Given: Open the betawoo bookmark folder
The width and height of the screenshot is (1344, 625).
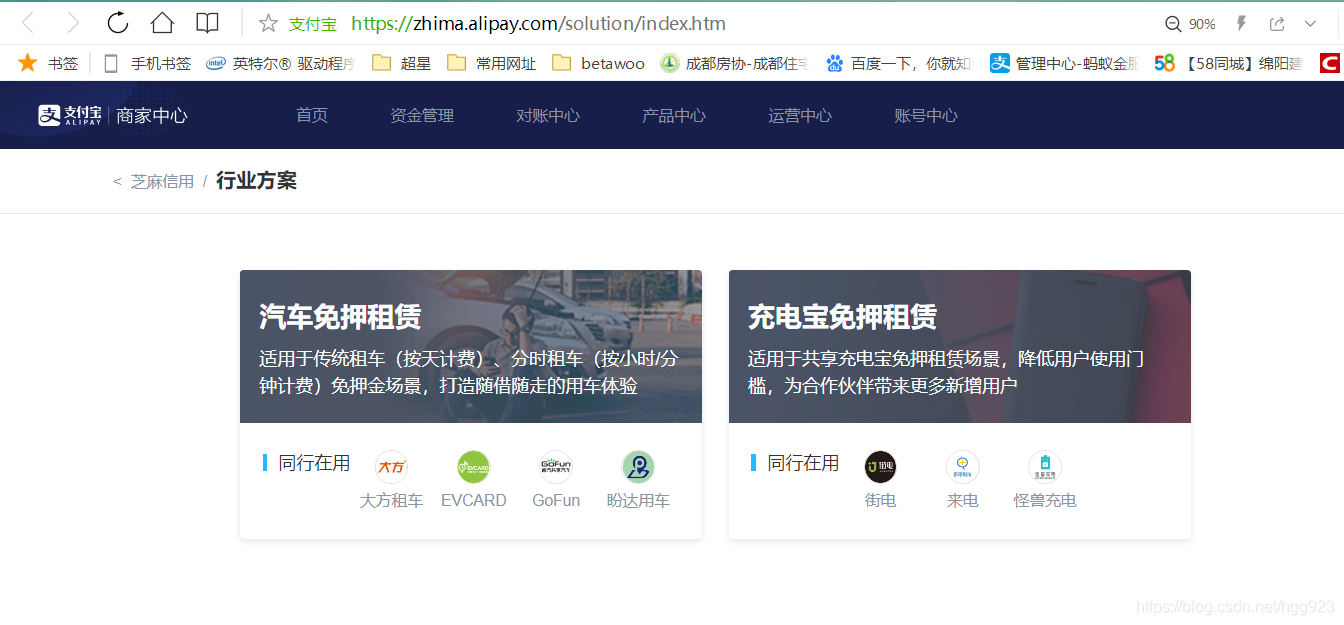Looking at the screenshot, I should [x=598, y=63].
